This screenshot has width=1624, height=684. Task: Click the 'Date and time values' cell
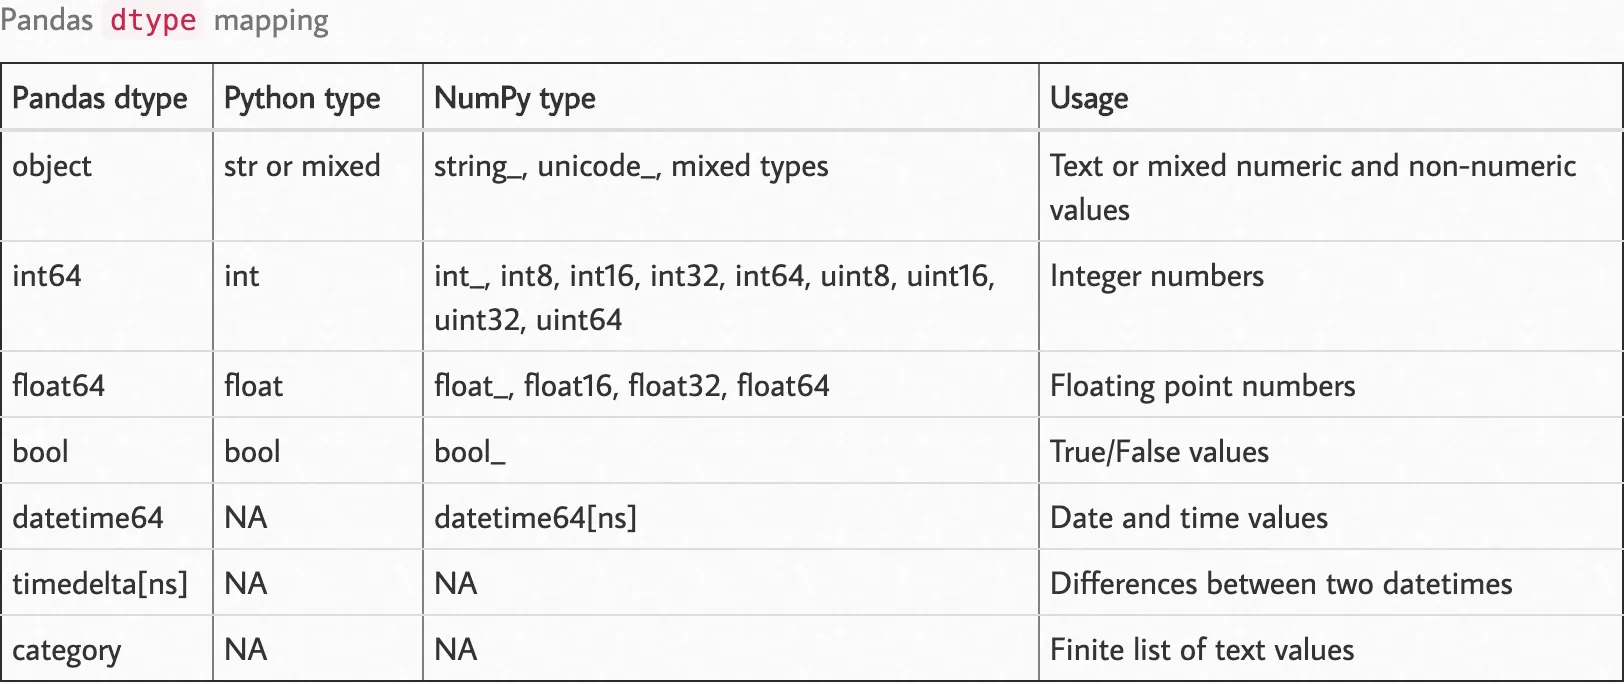click(1189, 518)
